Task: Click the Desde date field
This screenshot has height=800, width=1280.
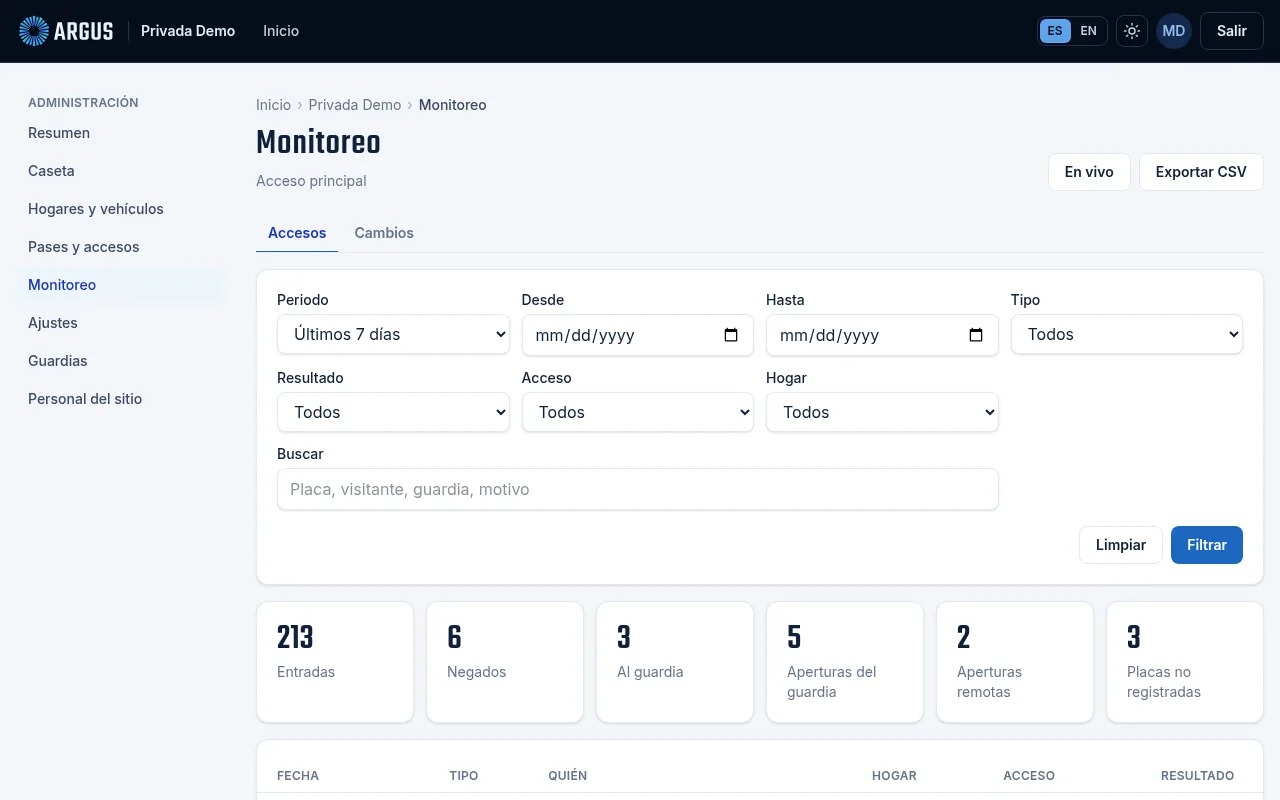Action: (x=637, y=335)
